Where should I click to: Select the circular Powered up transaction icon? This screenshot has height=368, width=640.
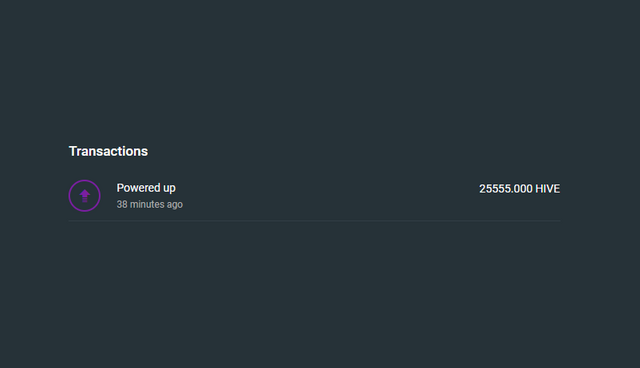point(84,196)
